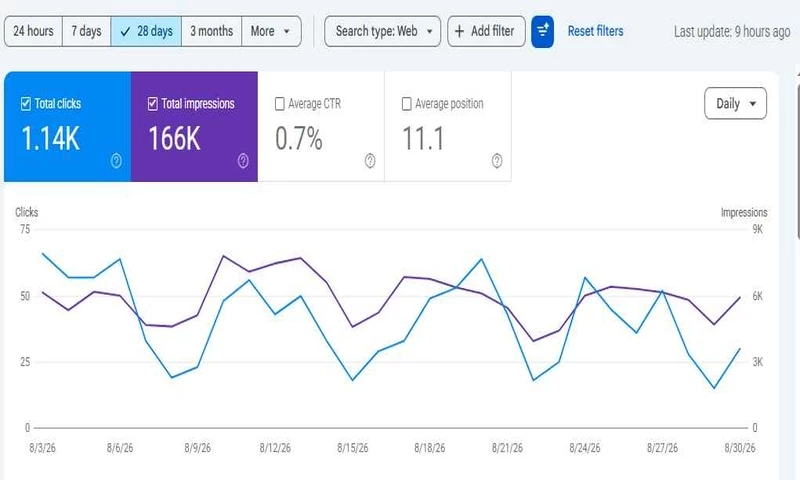
Task: Open help icon on Total clicks card
Action: (x=116, y=161)
